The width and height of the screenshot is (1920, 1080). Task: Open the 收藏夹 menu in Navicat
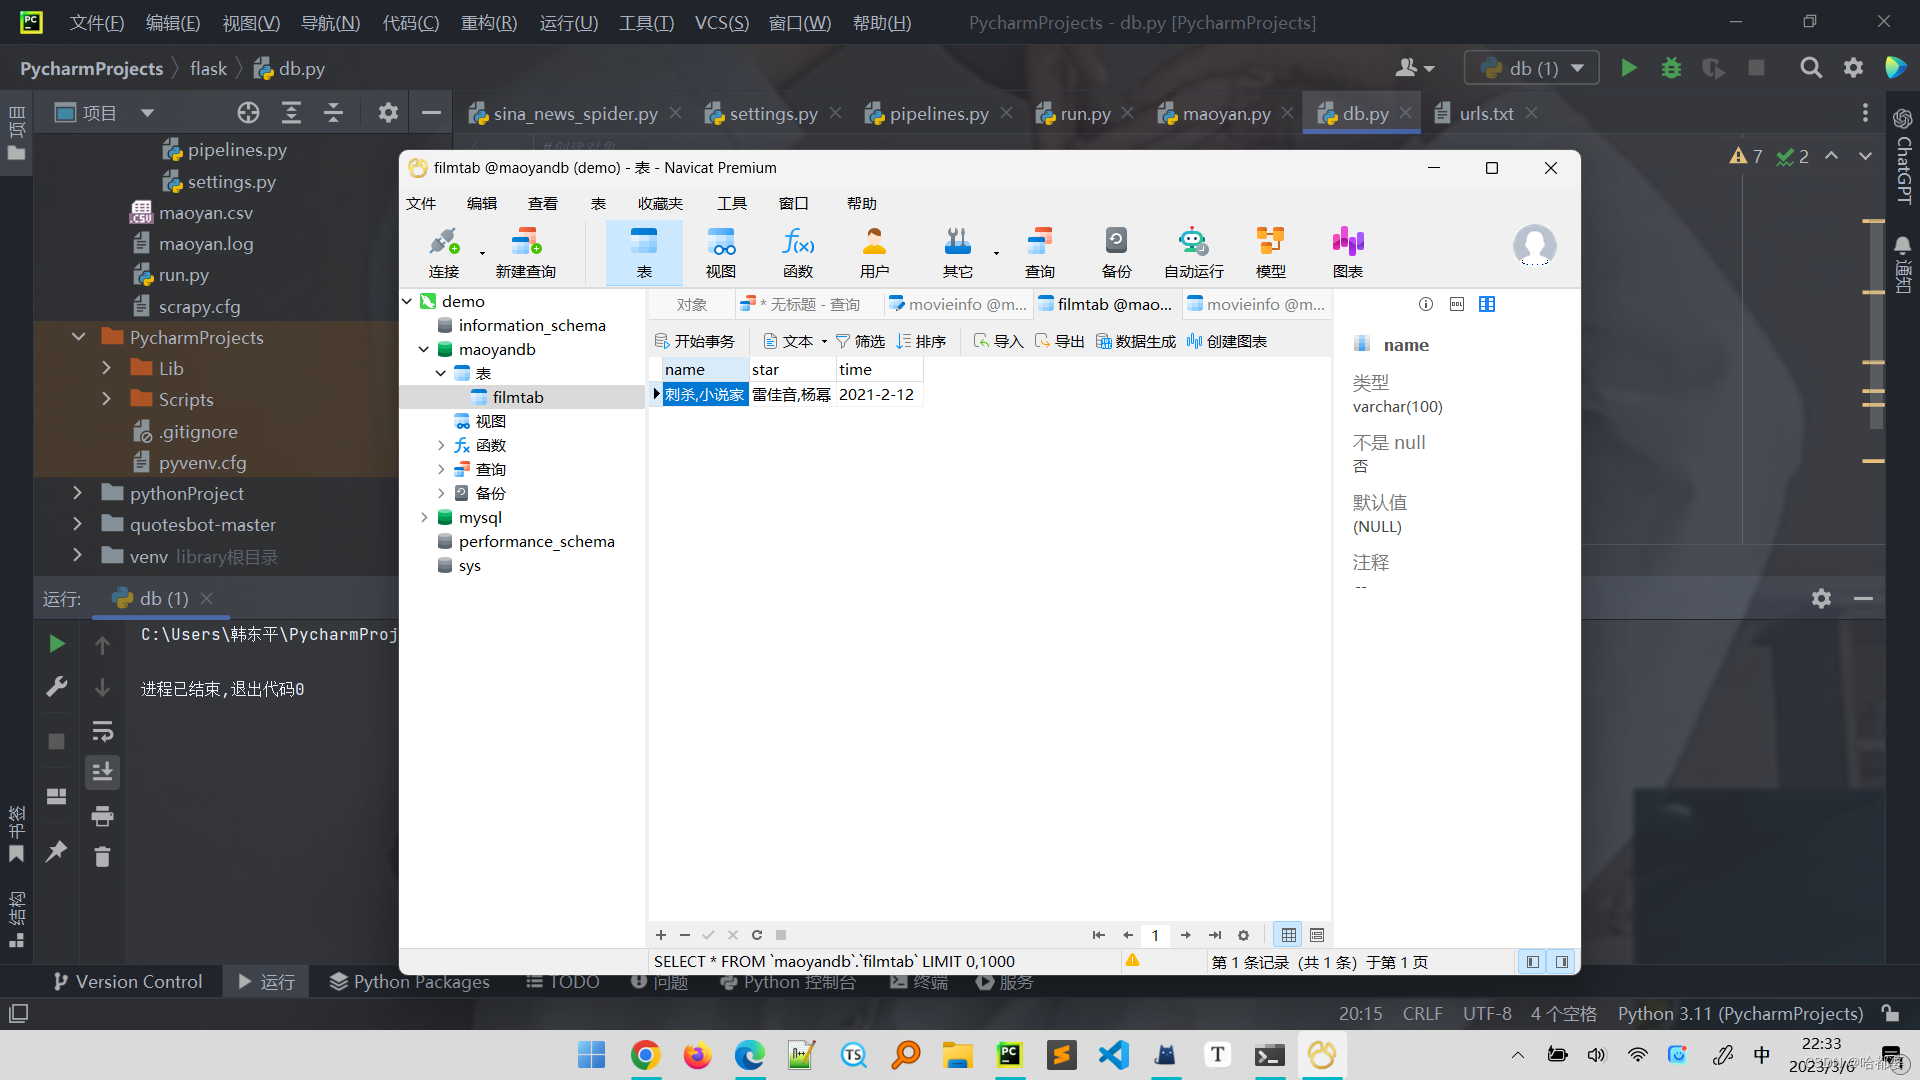660,204
